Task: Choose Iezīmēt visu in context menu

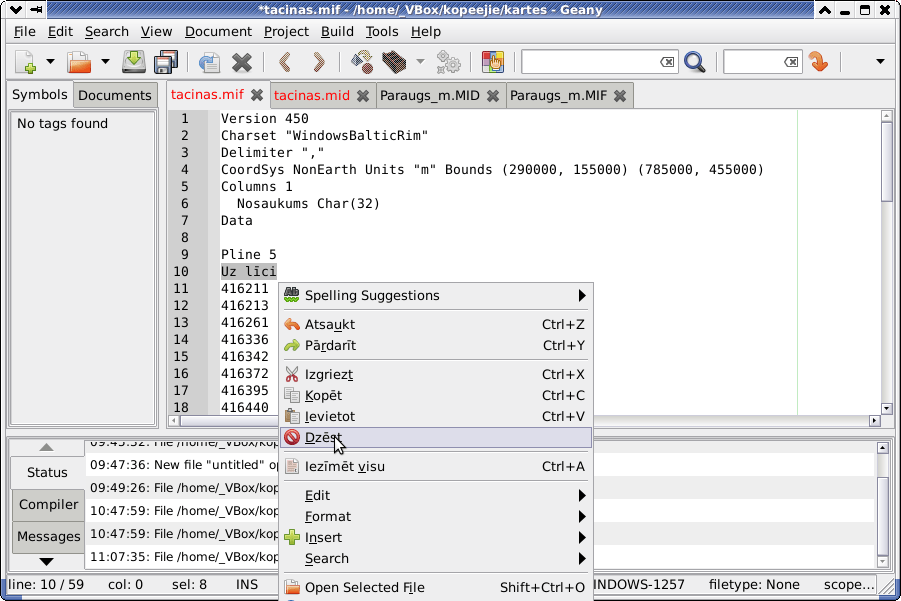Action: [x=436, y=467]
